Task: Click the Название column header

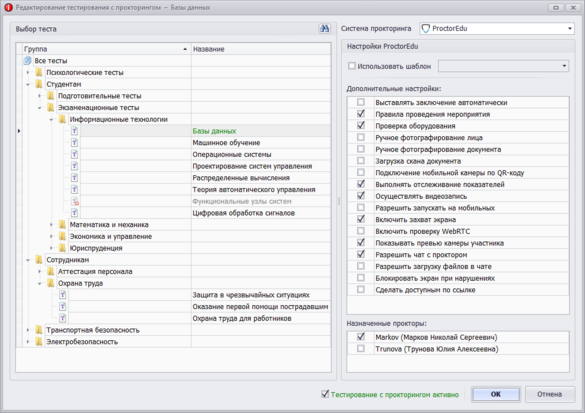Action: pyautogui.click(x=261, y=49)
